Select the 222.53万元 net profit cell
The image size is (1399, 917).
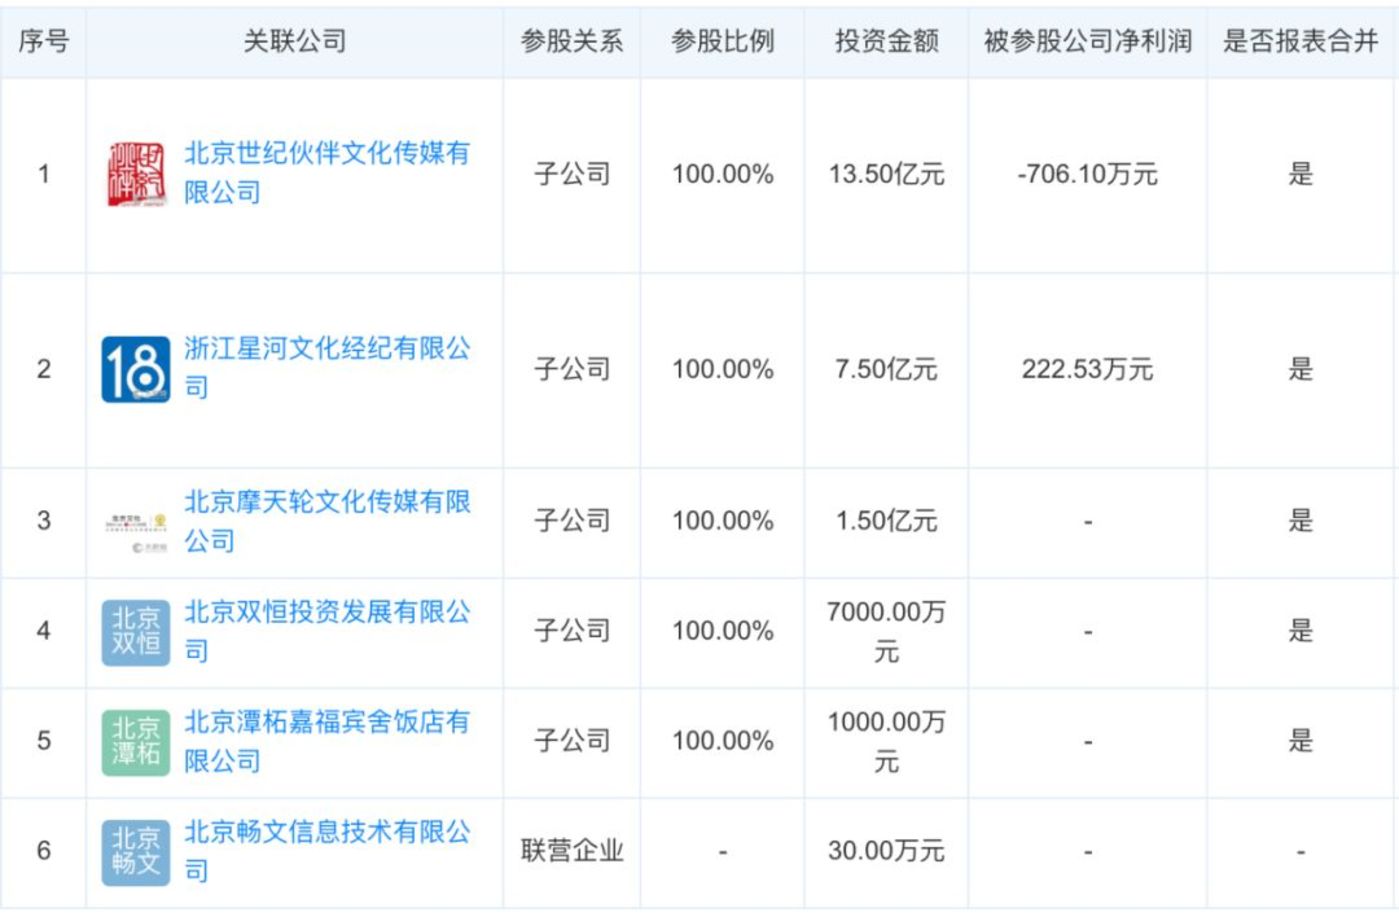click(x=1088, y=369)
